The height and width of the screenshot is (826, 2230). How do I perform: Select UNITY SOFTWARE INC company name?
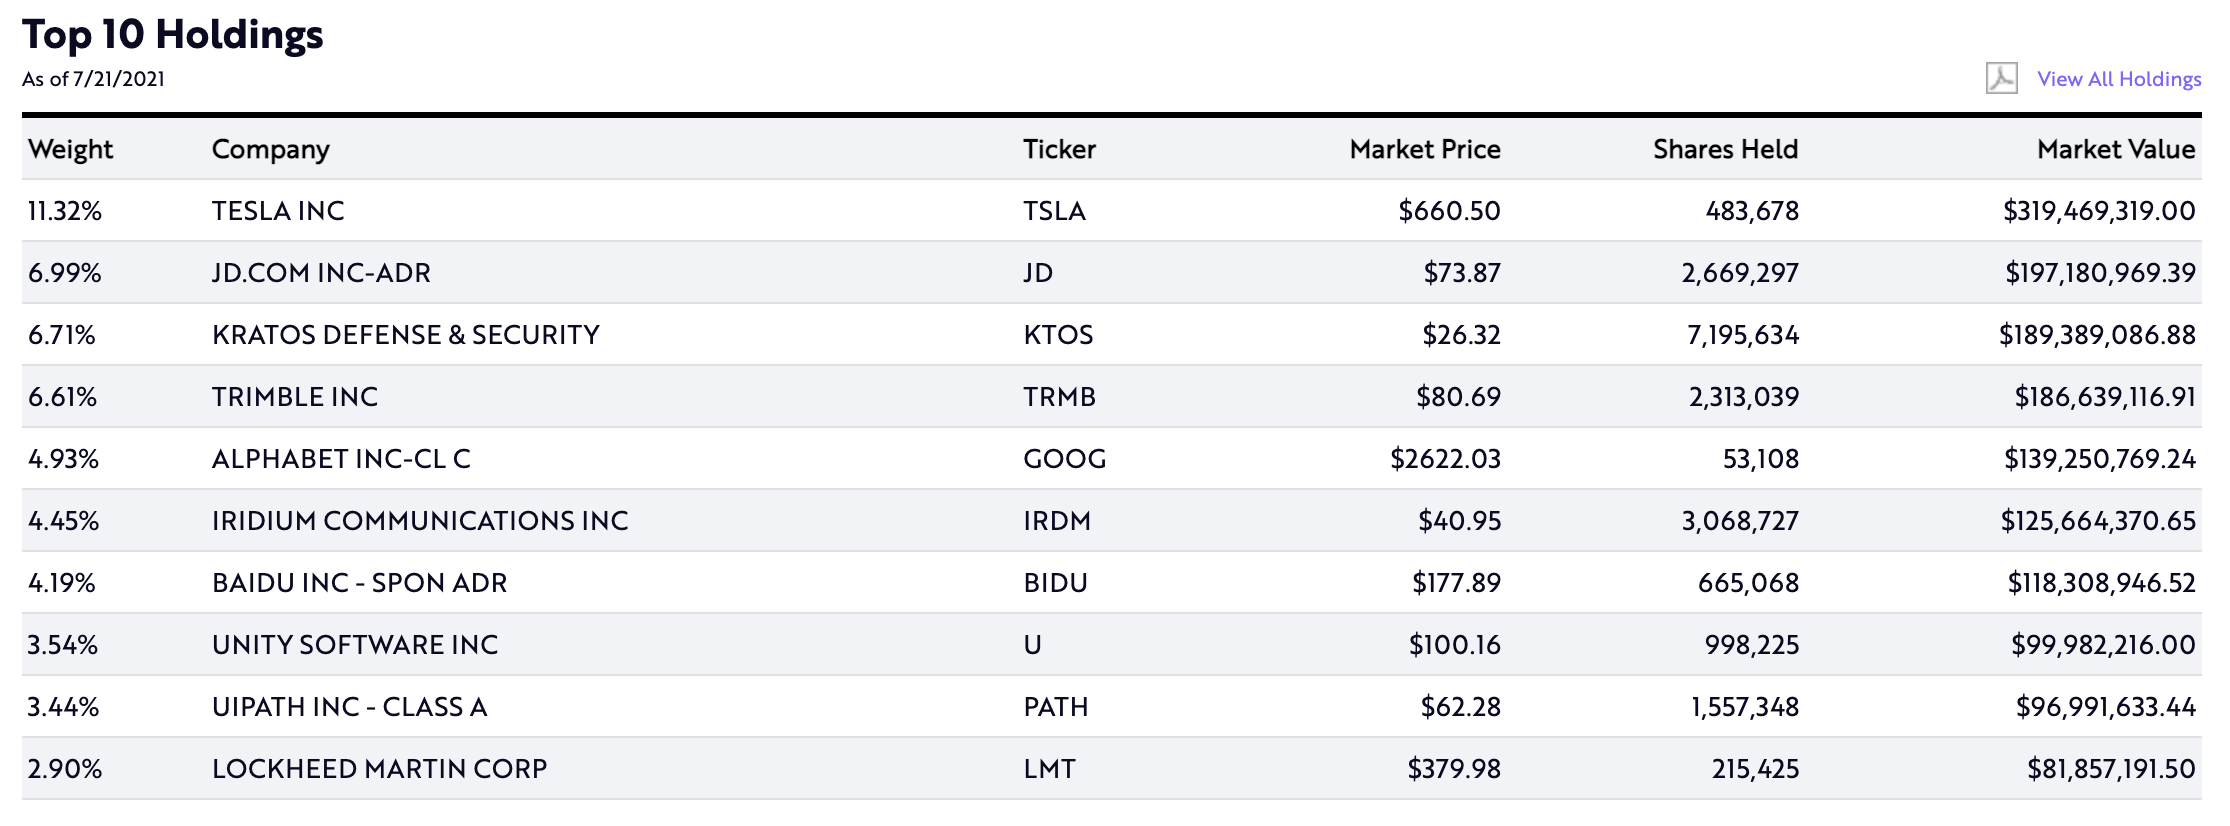355,645
